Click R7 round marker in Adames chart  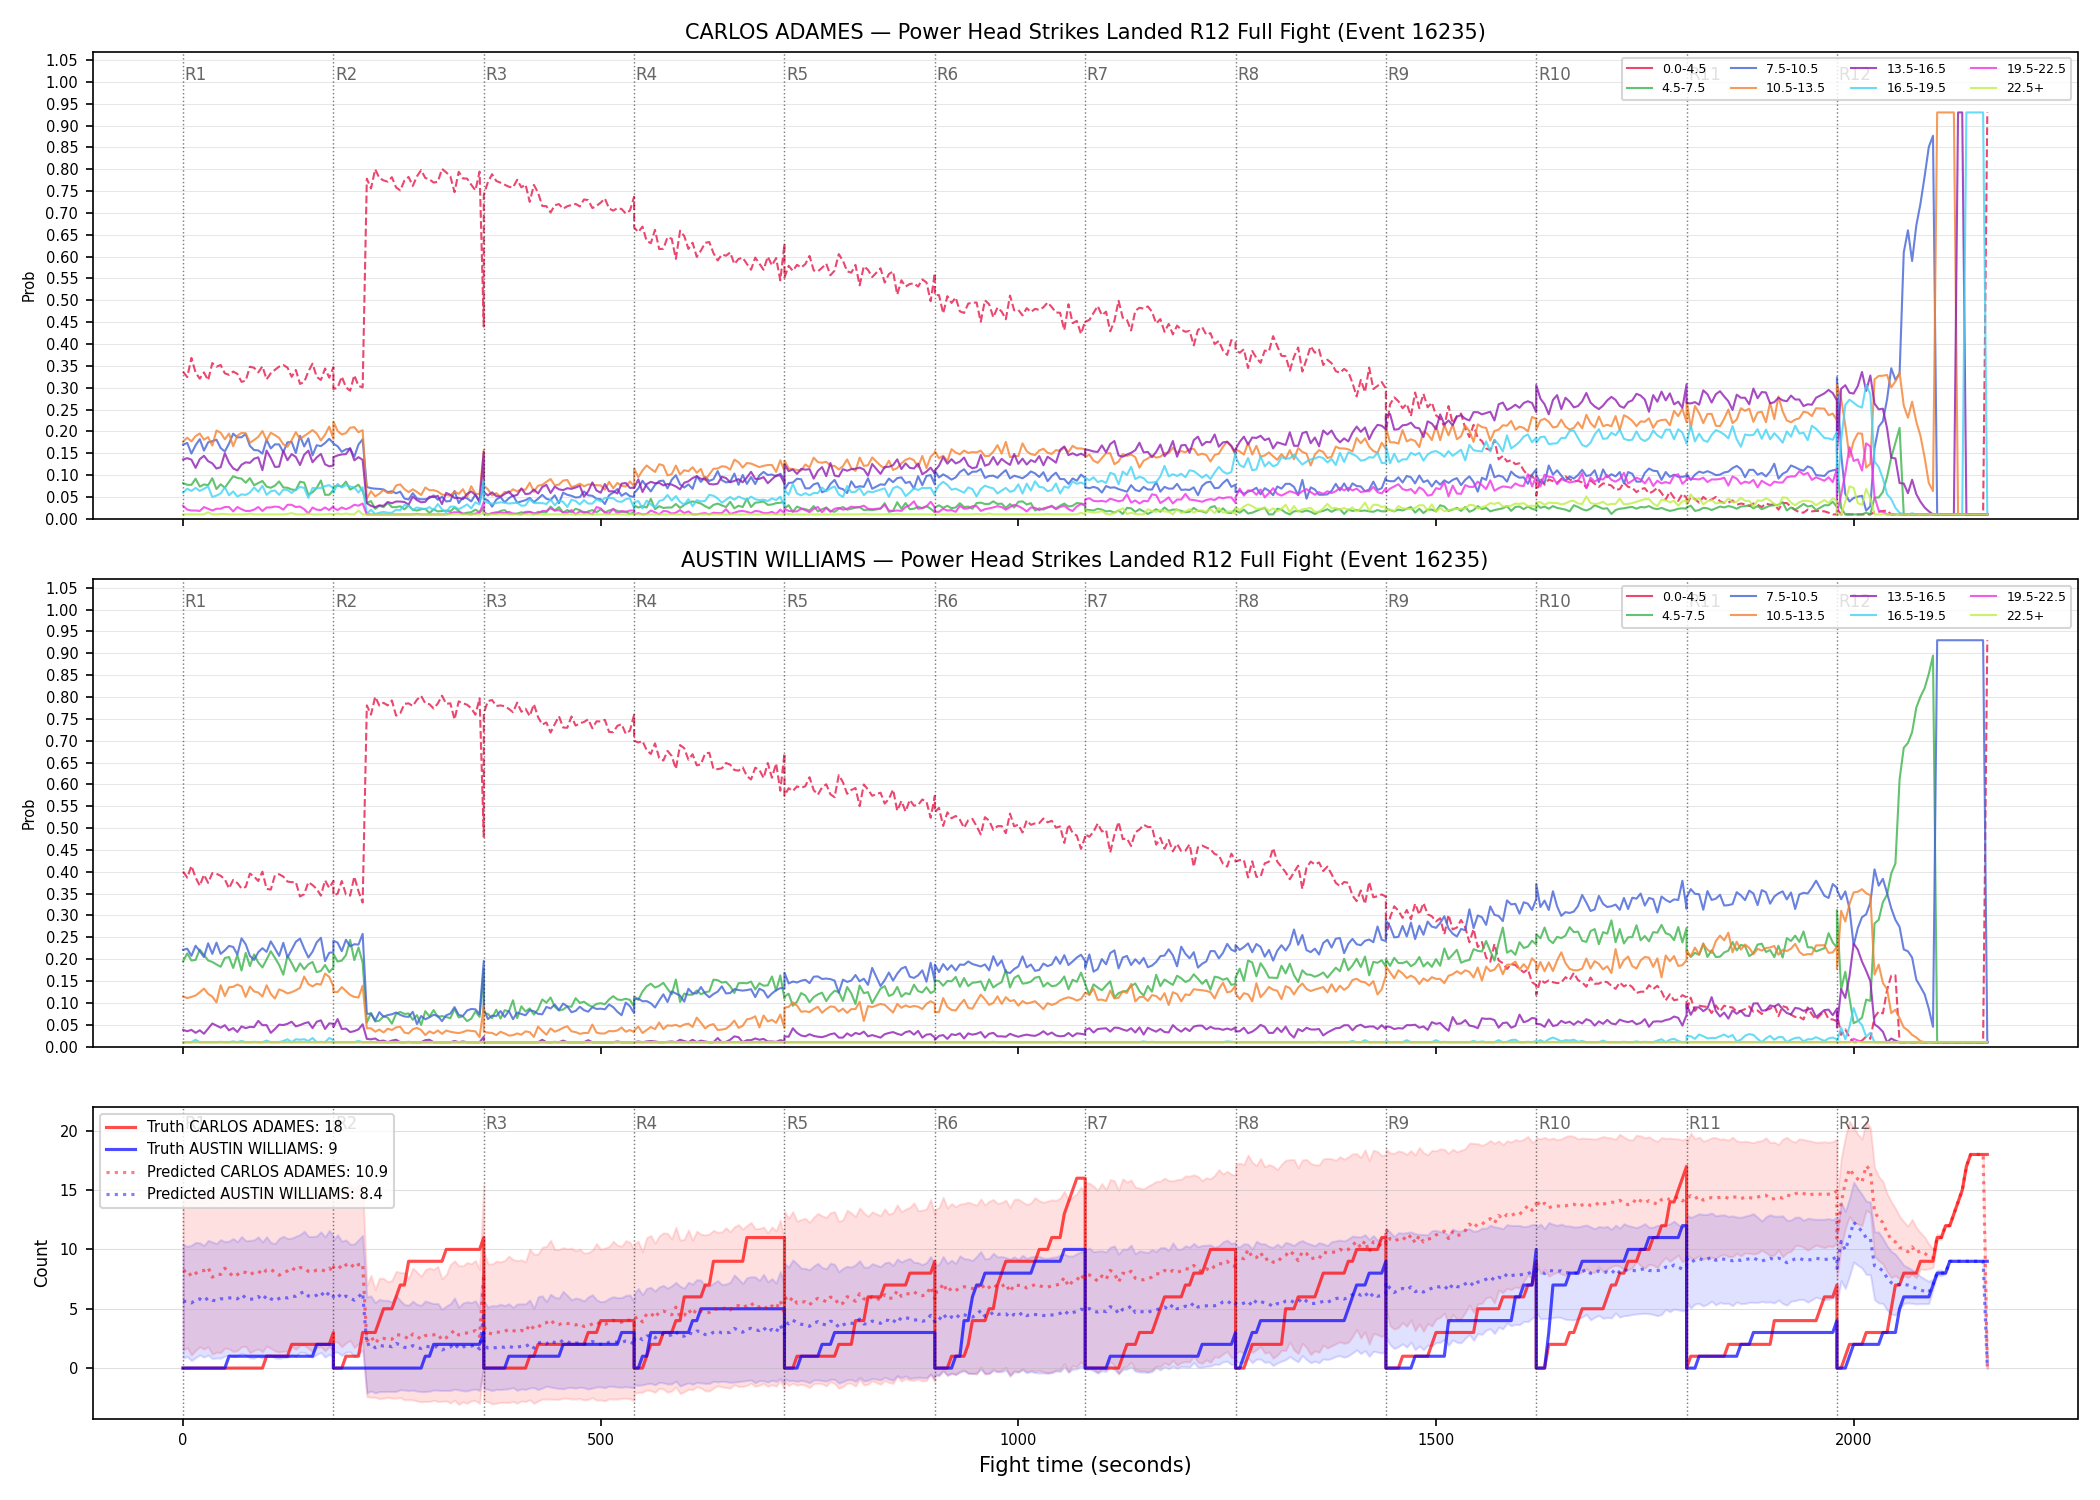(1097, 74)
